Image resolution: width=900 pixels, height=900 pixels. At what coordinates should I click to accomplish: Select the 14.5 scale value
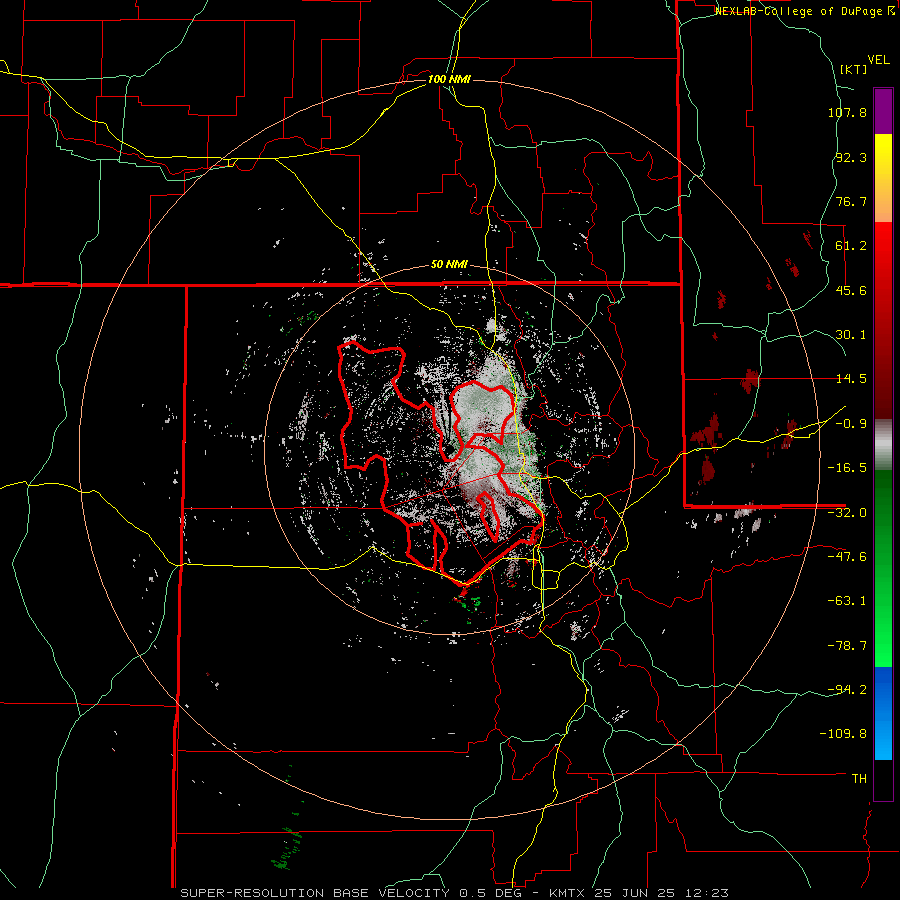(851, 379)
